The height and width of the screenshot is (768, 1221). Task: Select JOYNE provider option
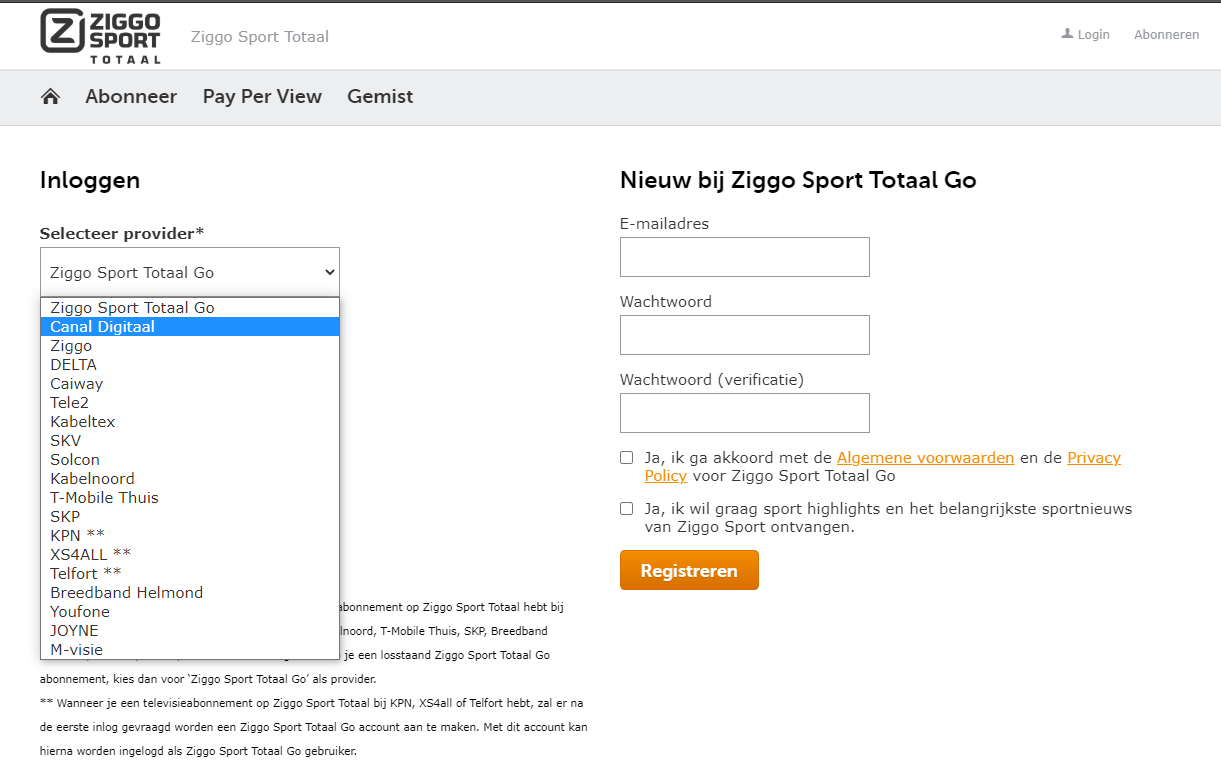pyautogui.click(x=190, y=631)
